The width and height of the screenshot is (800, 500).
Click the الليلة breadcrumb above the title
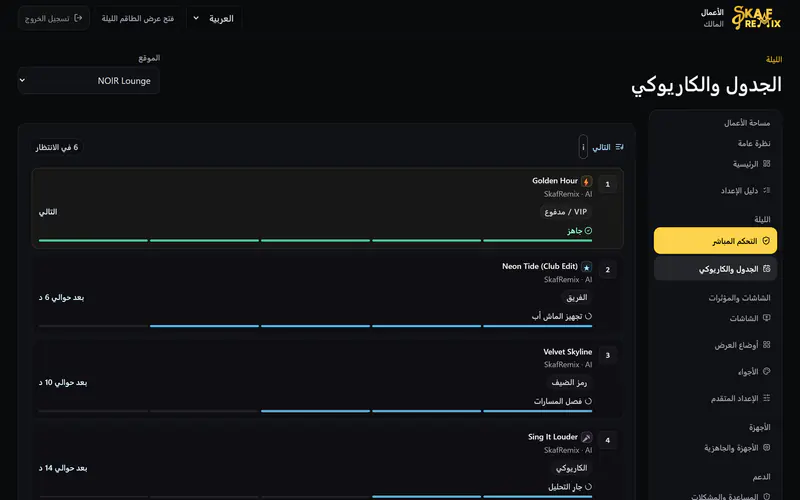pos(774,60)
